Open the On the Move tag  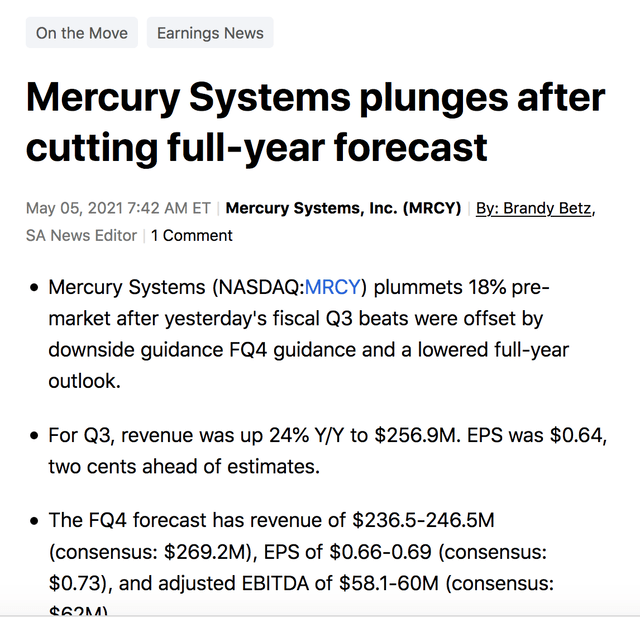[82, 33]
